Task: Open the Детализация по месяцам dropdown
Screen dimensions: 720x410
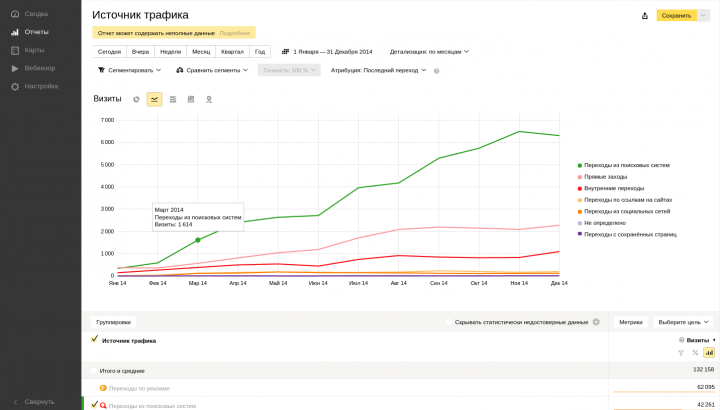Action: (429, 52)
